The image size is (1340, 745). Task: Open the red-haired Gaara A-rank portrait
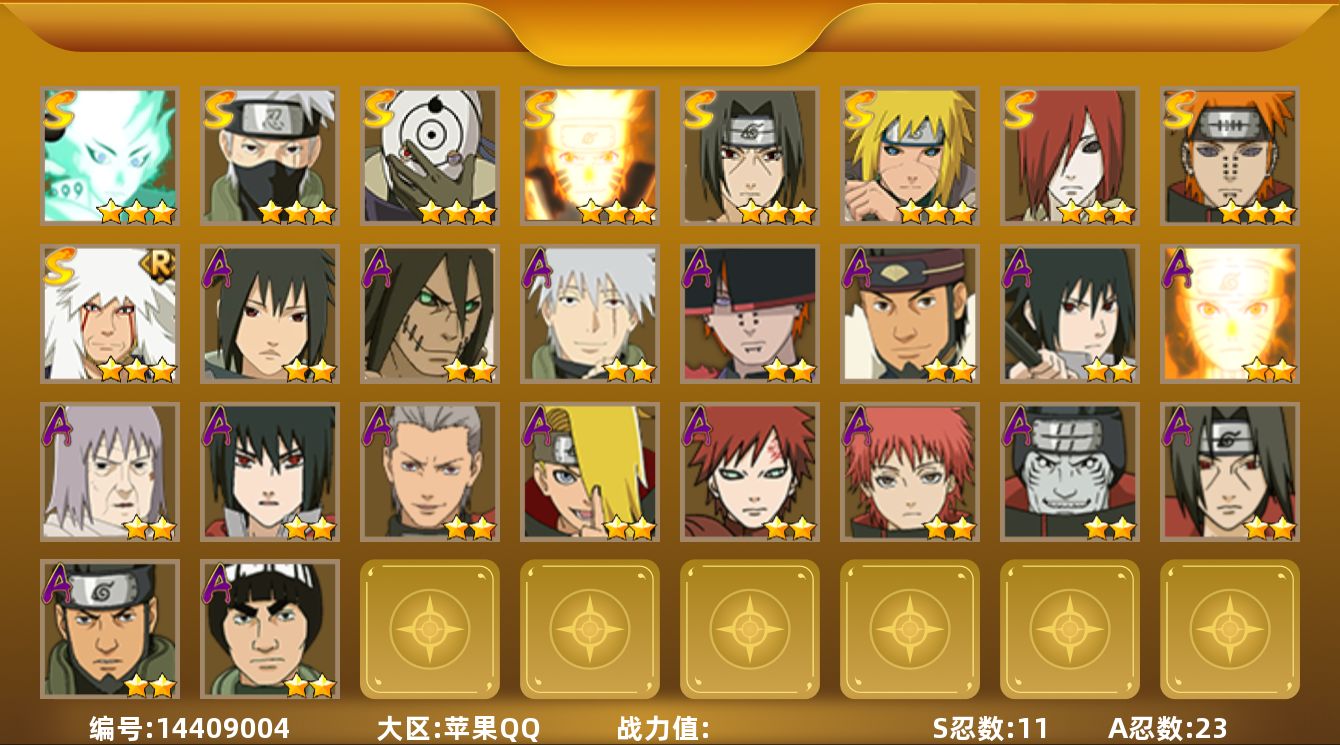click(x=750, y=472)
